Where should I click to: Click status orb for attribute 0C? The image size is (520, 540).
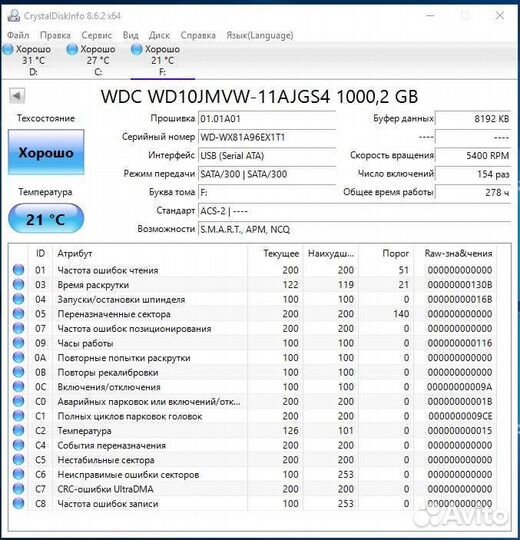19,387
